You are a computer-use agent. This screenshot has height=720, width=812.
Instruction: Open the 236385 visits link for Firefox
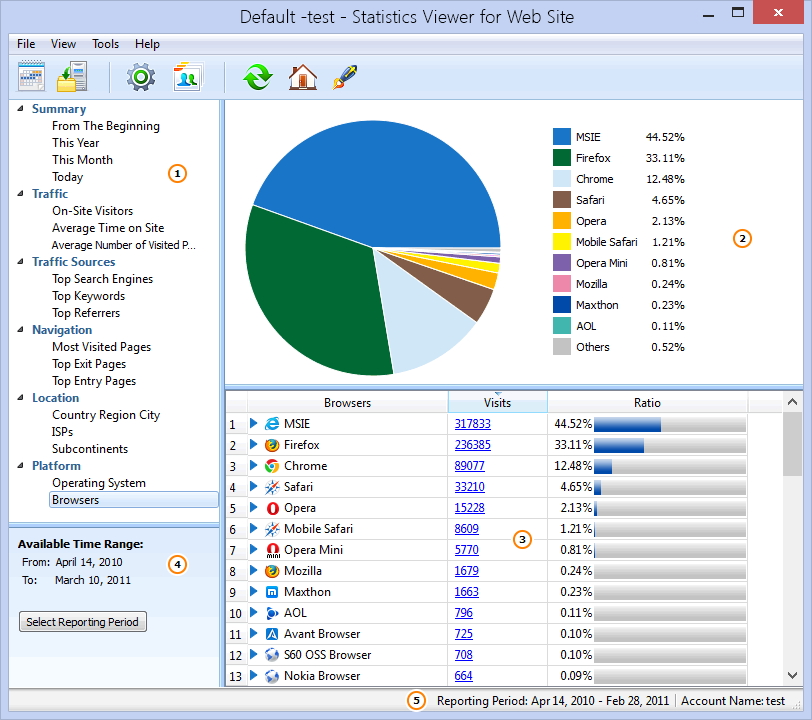pyautogui.click(x=472, y=445)
